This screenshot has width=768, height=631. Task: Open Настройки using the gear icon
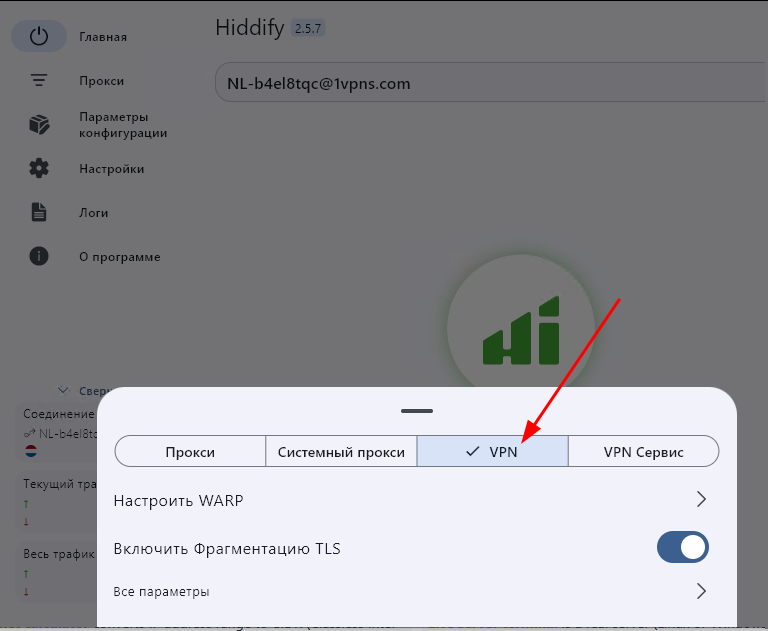(x=39, y=169)
